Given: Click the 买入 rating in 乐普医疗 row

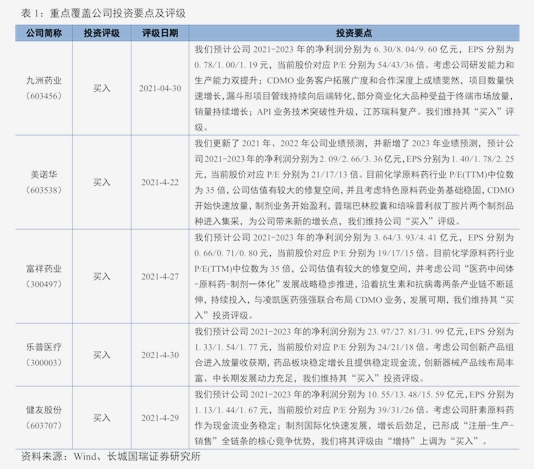Looking at the screenshot, I should 102,355.
